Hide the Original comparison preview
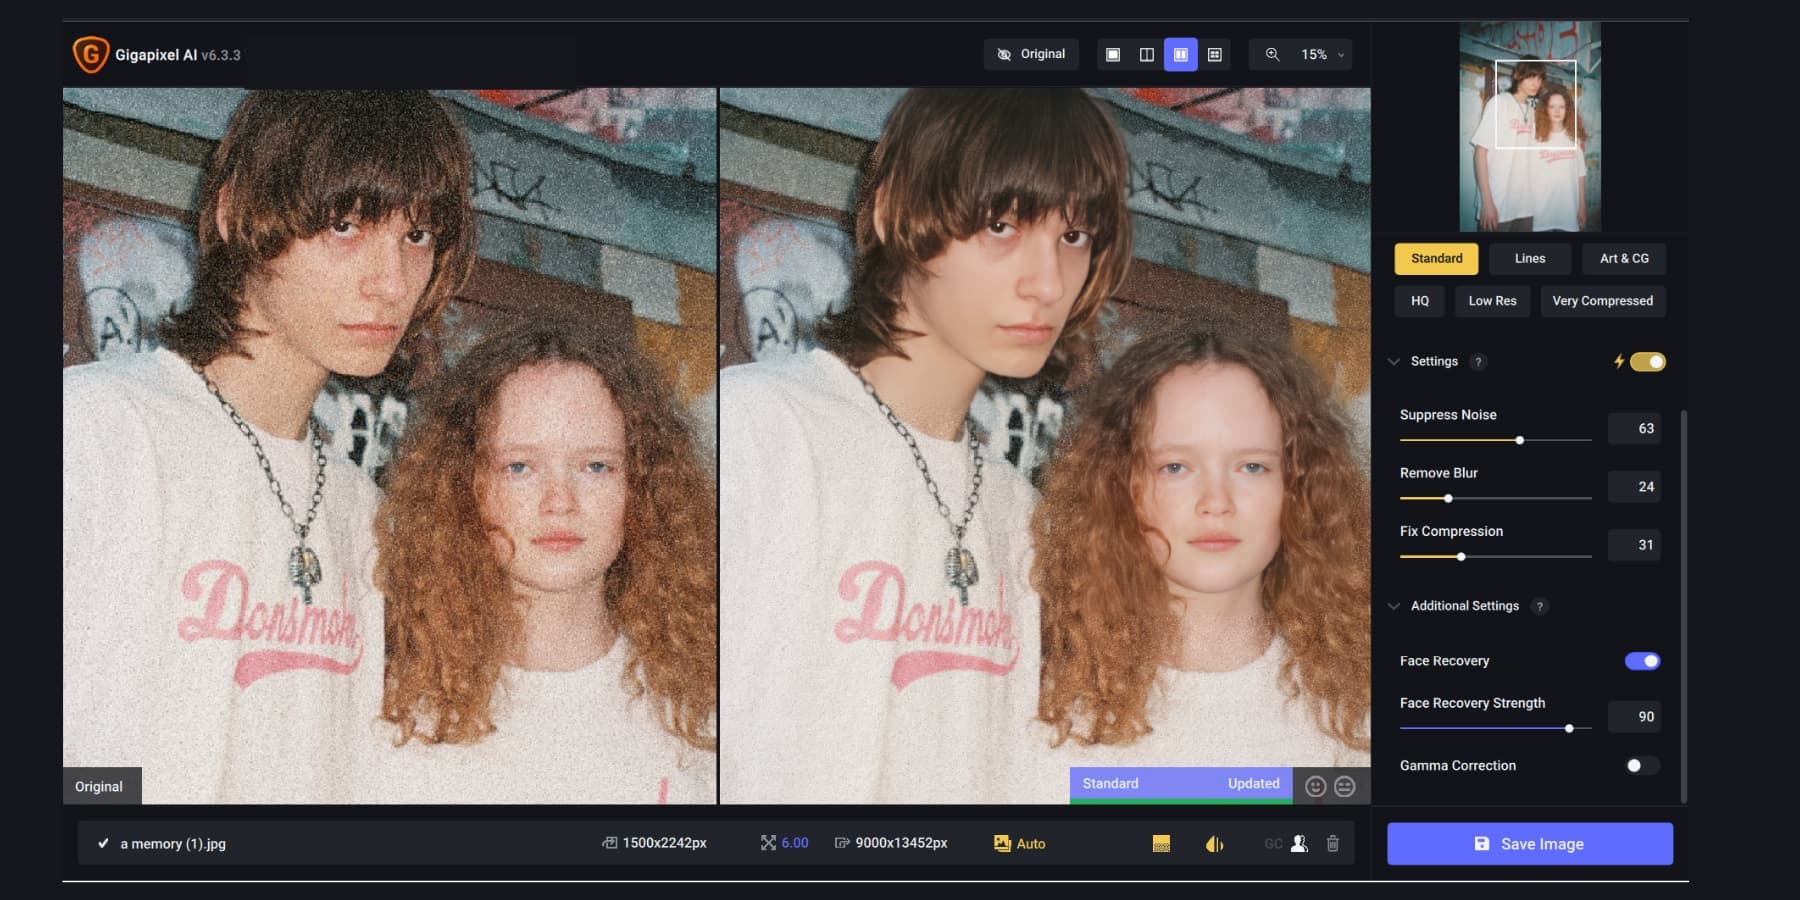Viewport: 1800px width, 900px height. tap(1031, 54)
